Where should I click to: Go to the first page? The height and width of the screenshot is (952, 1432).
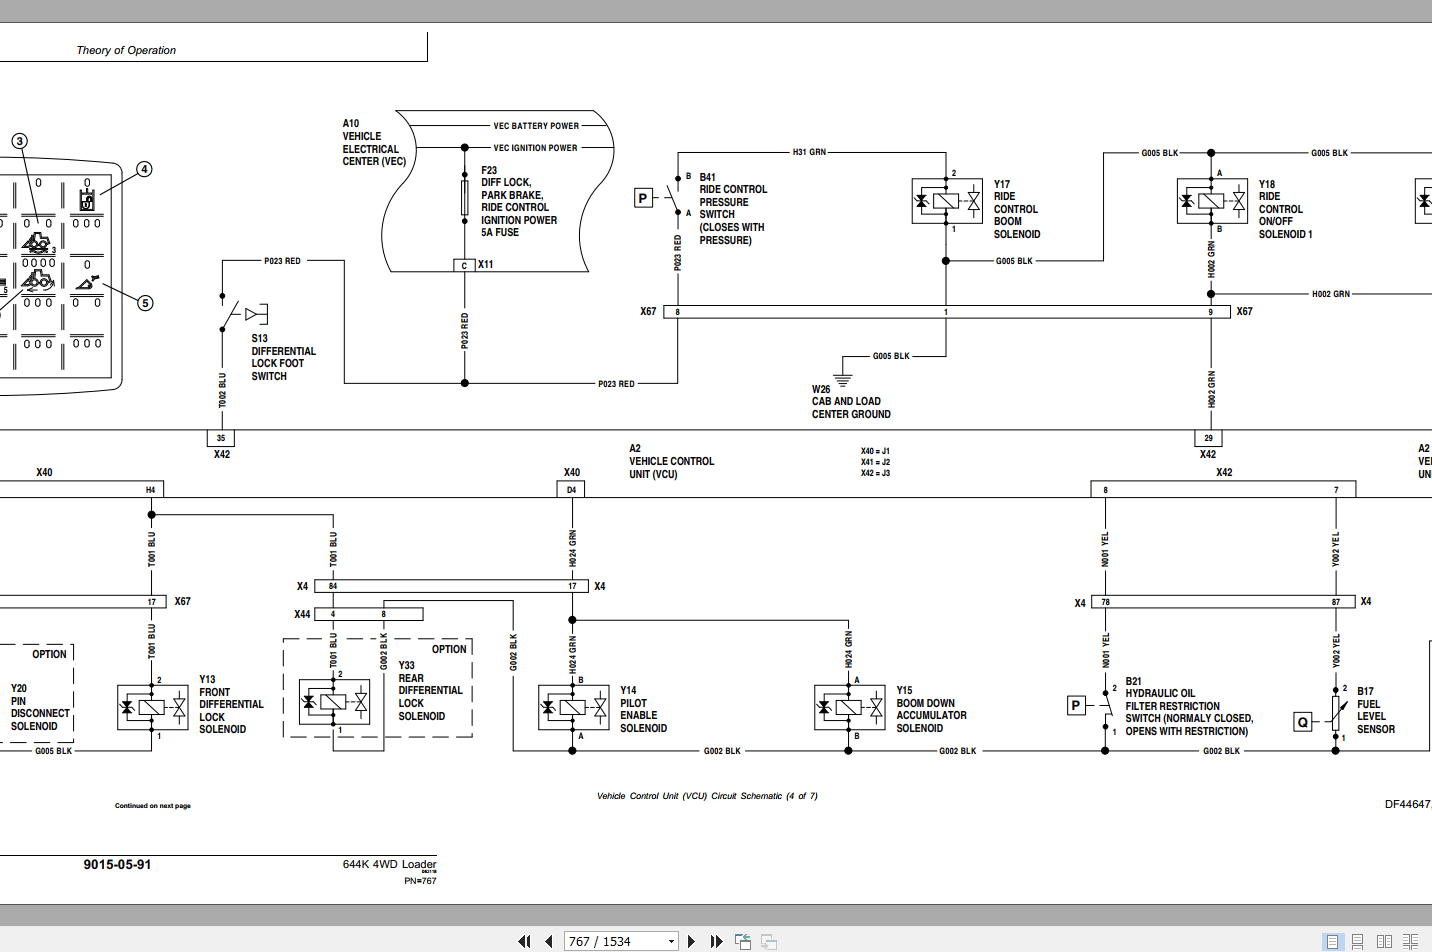coord(524,941)
